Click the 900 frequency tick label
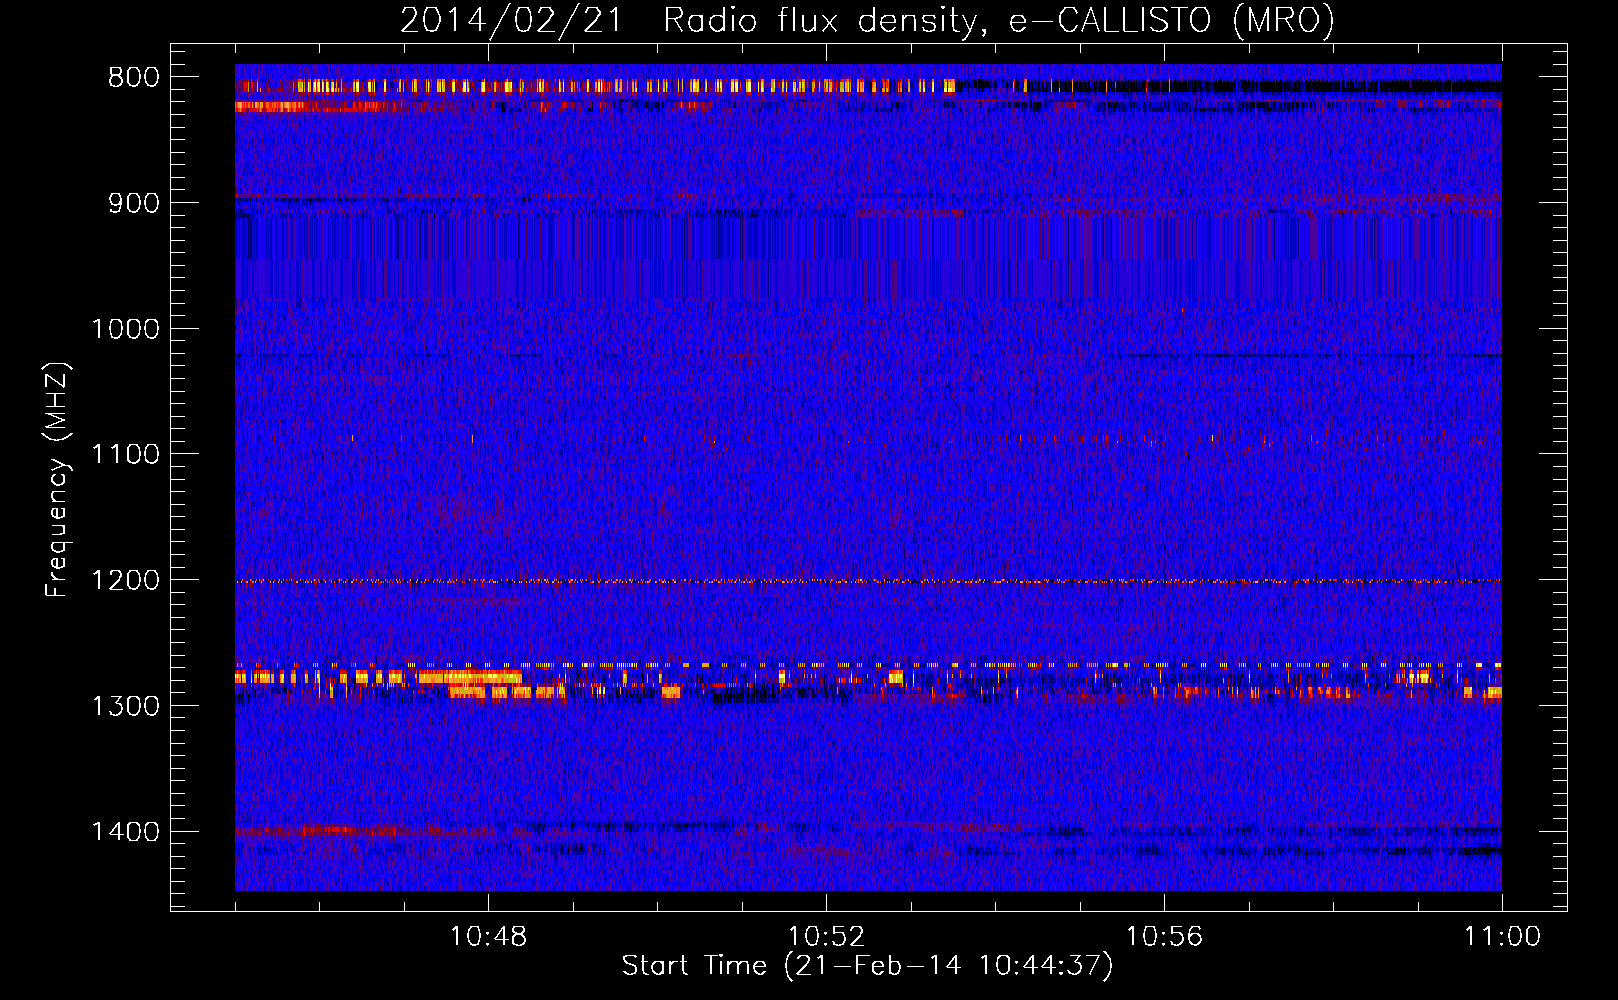Viewport: 1618px width, 1000px height. [x=134, y=203]
